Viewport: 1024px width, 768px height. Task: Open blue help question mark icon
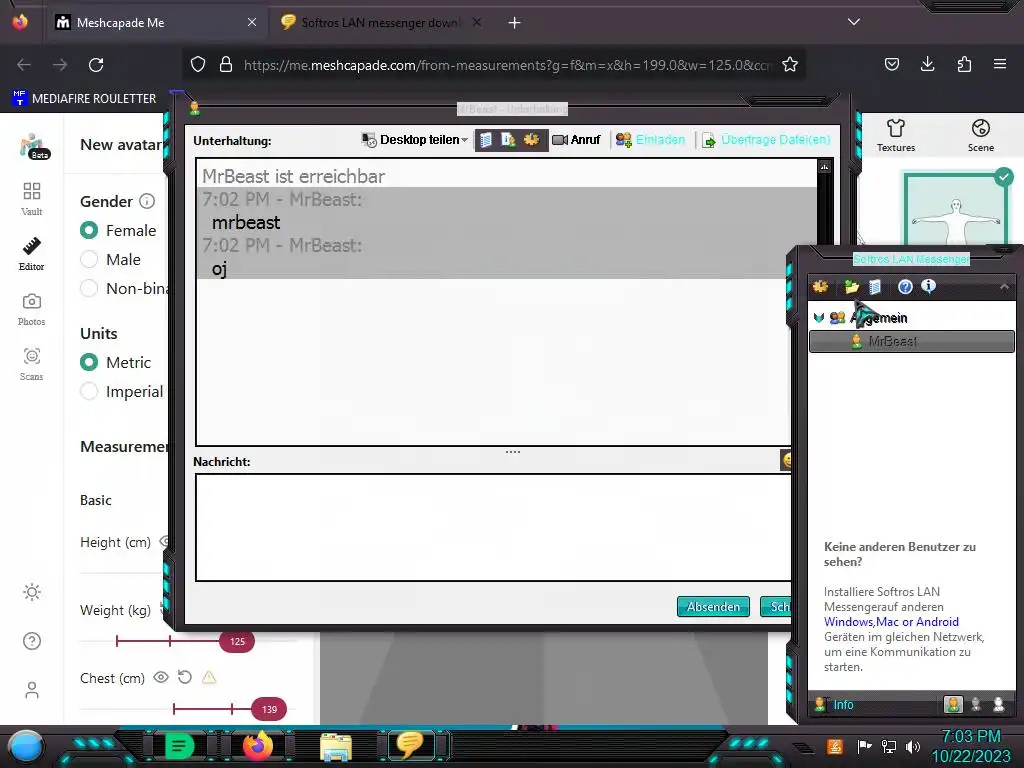pos(905,287)
